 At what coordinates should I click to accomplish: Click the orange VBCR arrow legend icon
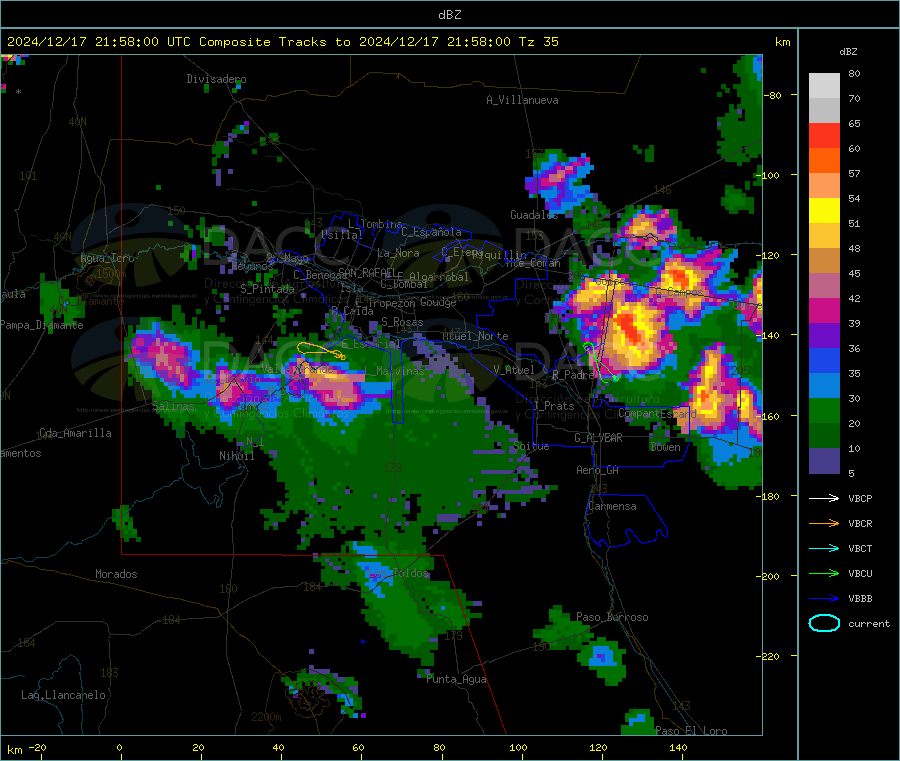824,523
